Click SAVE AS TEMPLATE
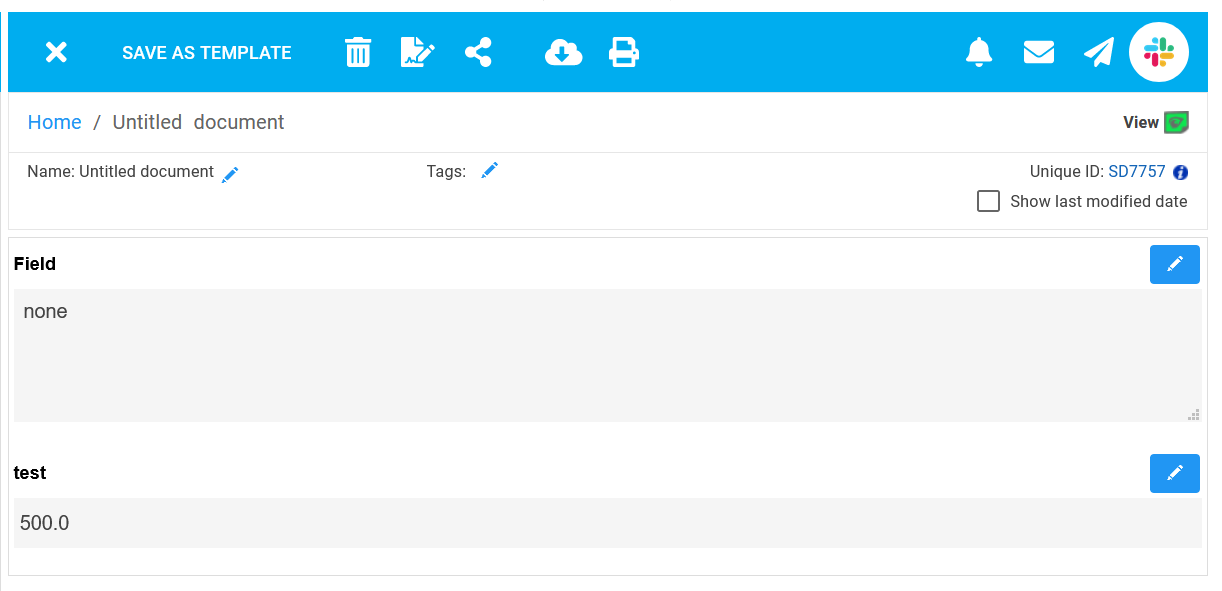The image size is (1222, 591). 207,53
